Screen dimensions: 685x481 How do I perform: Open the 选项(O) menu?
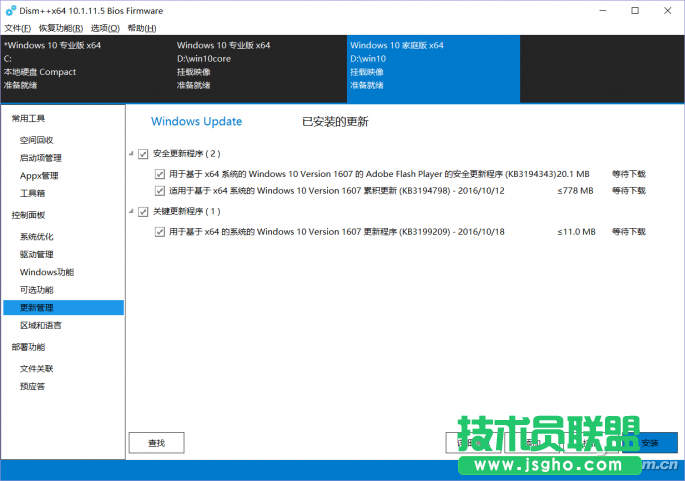coord(105,28)
